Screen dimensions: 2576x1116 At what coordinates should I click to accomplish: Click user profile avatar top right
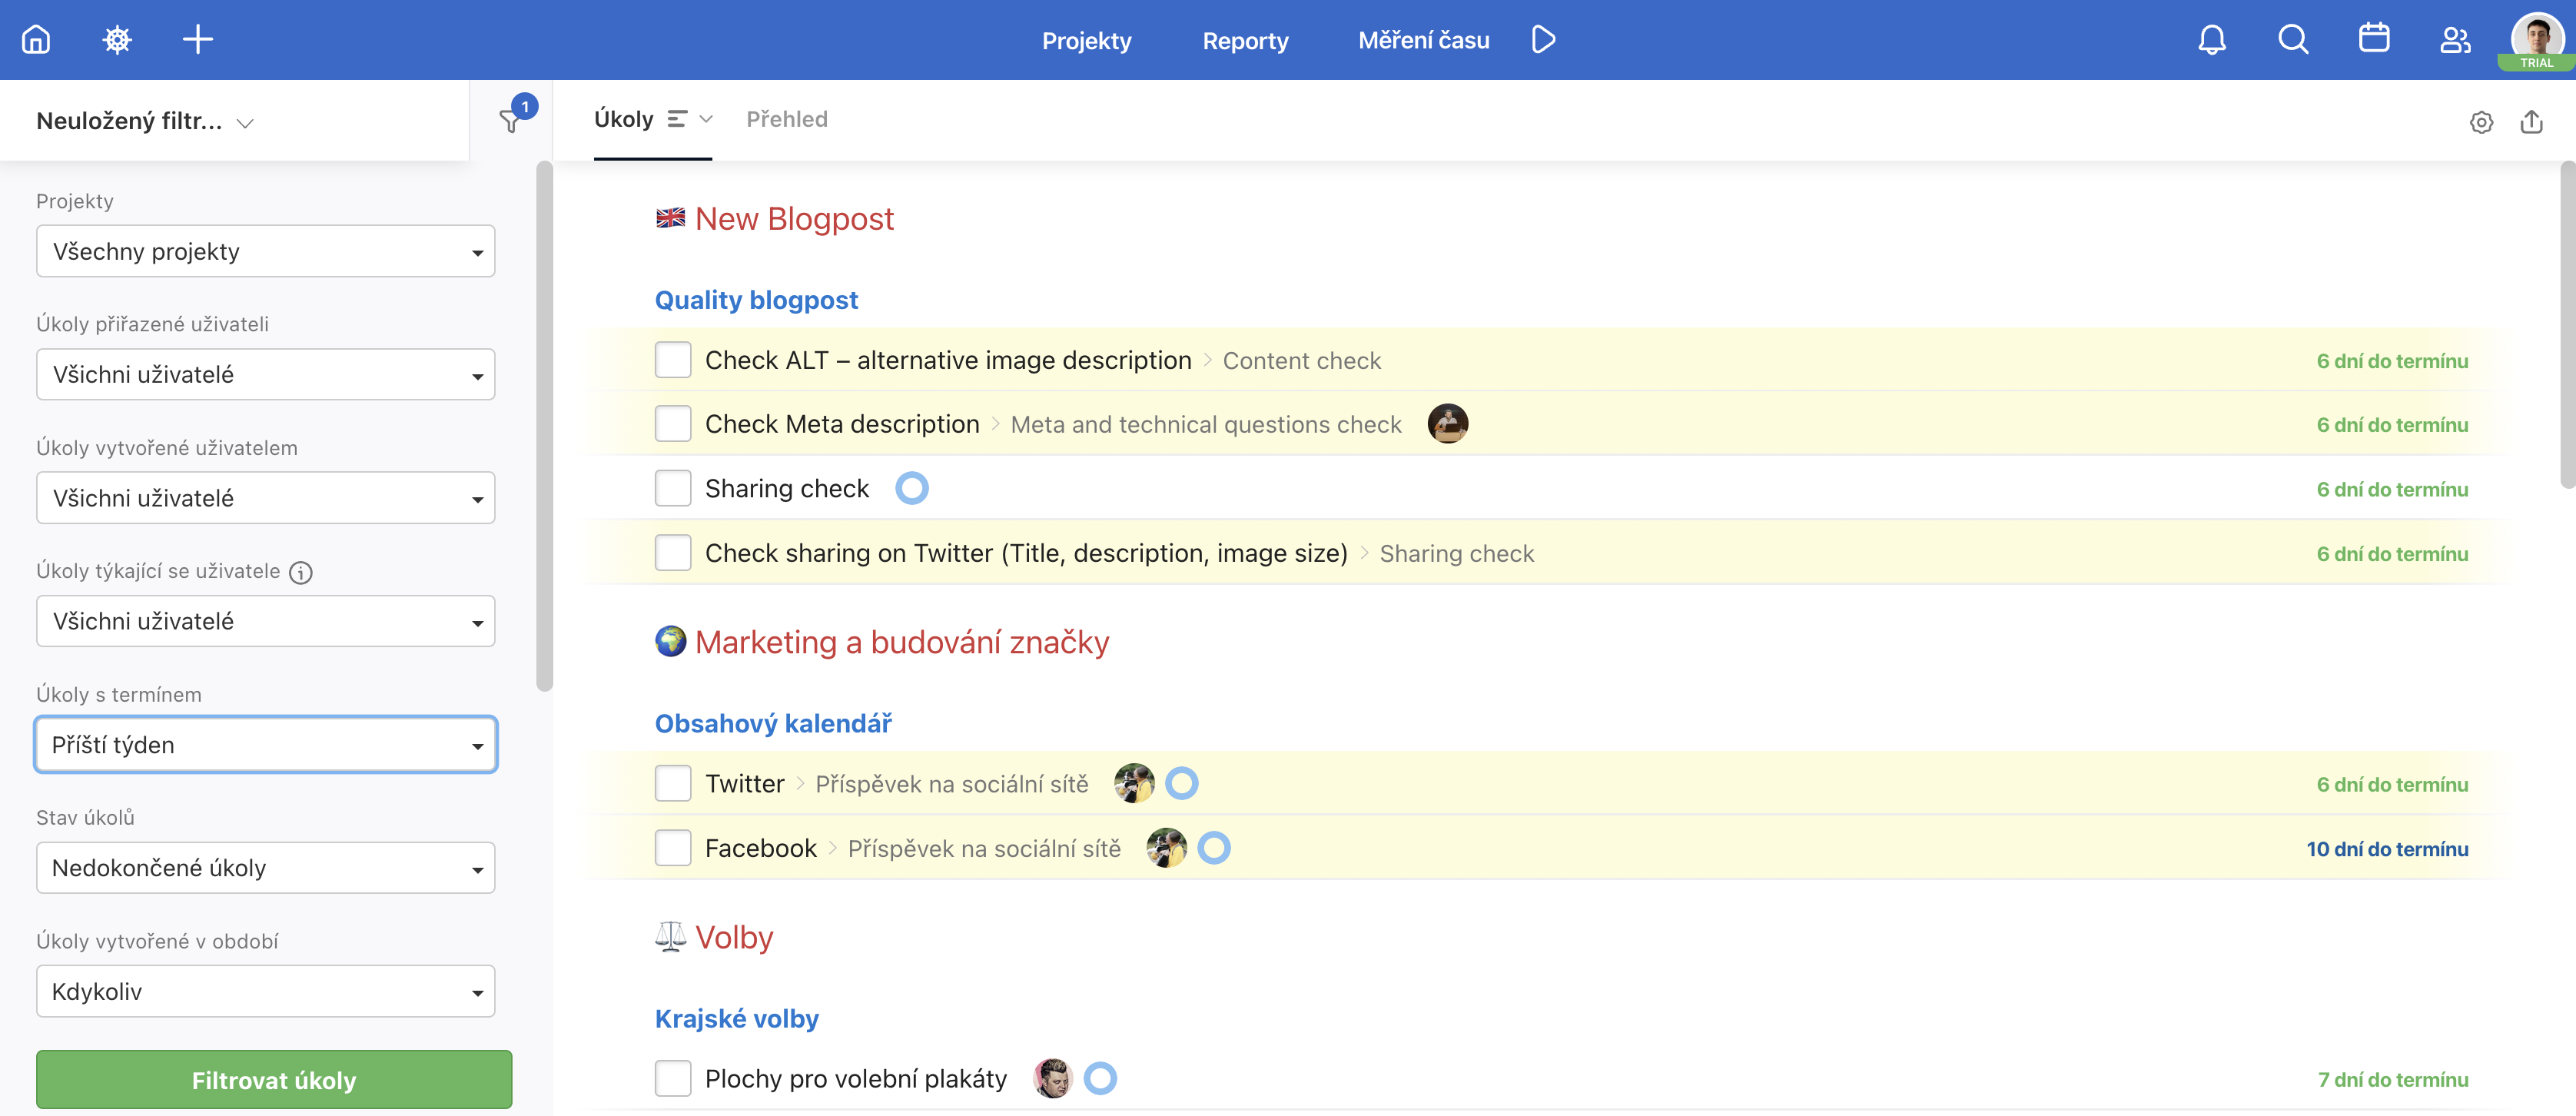click(2535, 36)
